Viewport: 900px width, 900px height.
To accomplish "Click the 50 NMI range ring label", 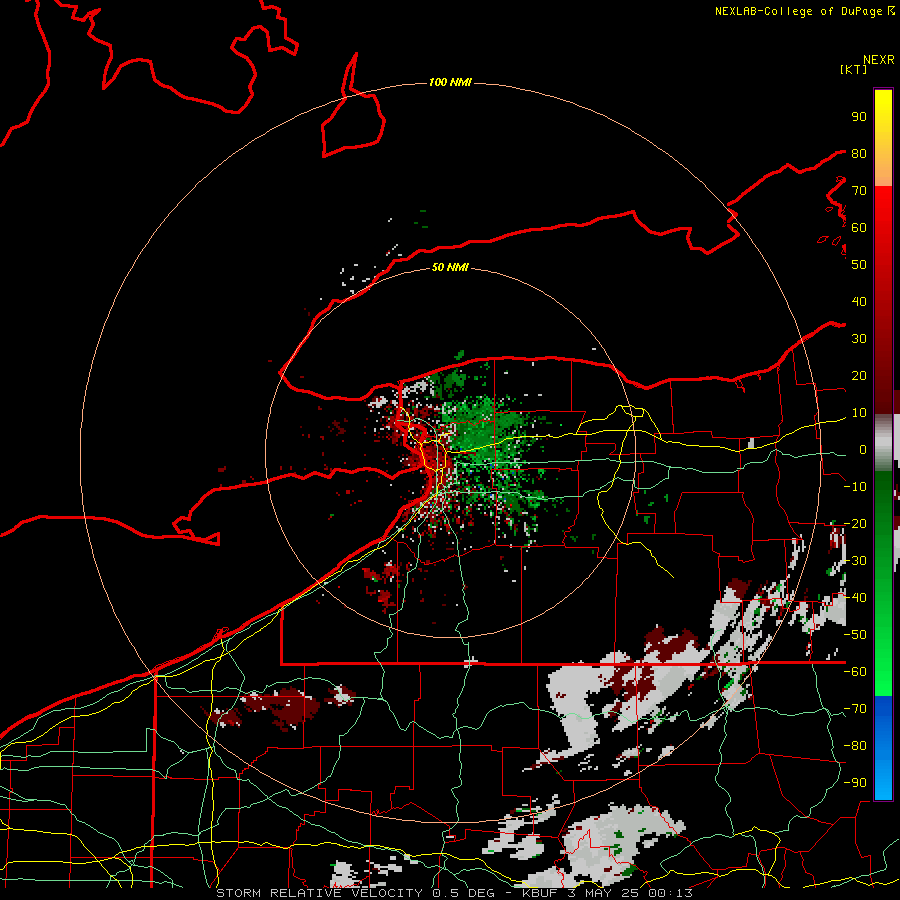I will pyautogui.click(x=450, y=267).
